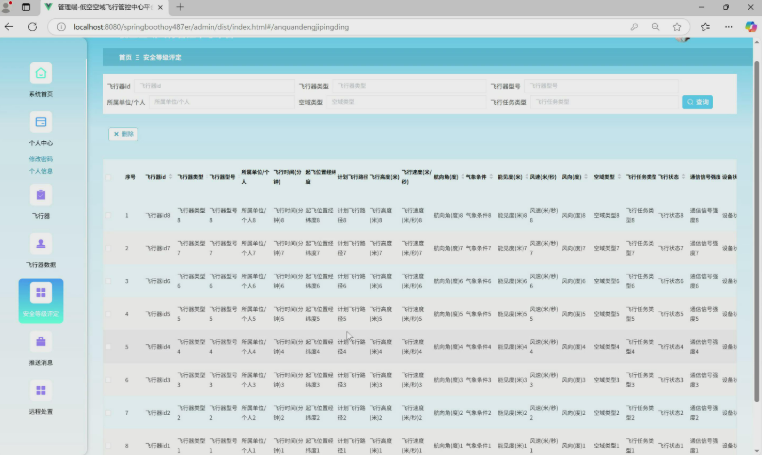Open the 飞行器数据 icon in sidebar
The image size is (762, 455).
pyautogui.click(x=41, y=244)
